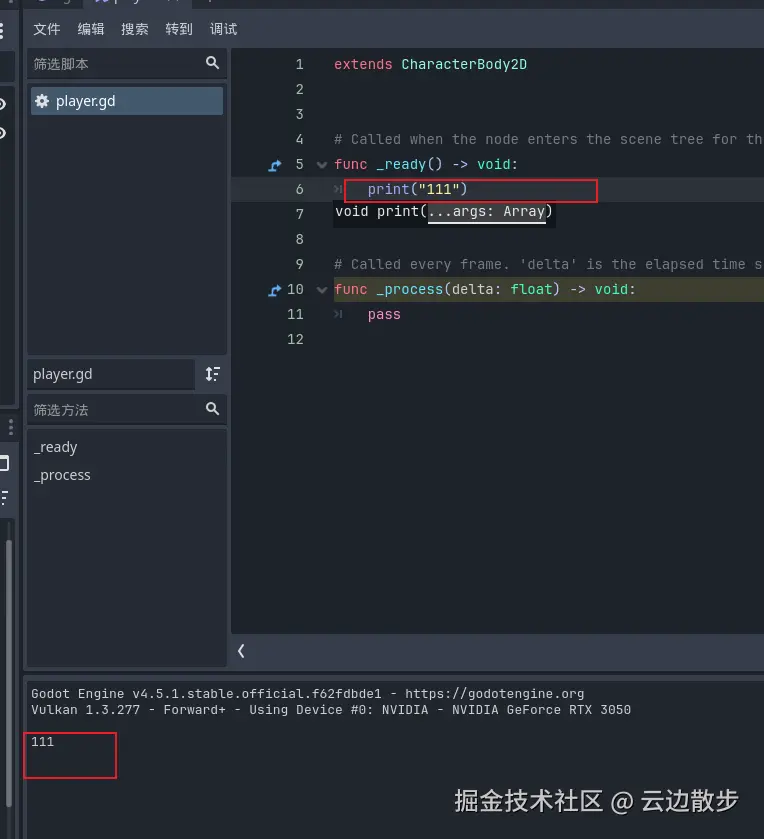764x839 pixels.
Task: Click the gear icon beside player.gd
Action: point(42,101)
